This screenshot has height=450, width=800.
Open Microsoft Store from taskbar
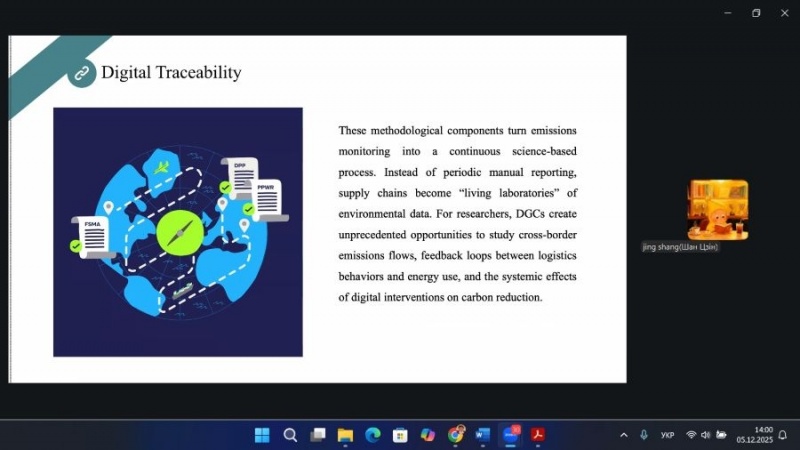[x=400, y=435]
